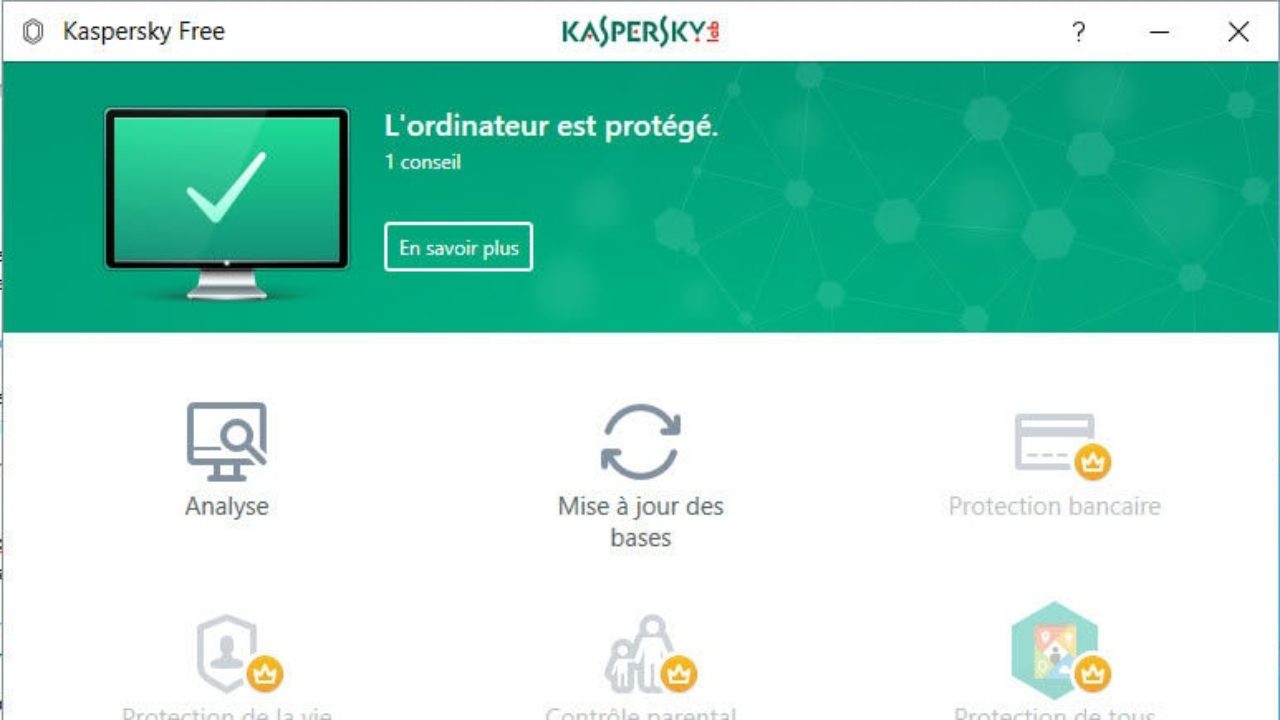The width and height of the screenshot is (1280, 720).
Task: Click the Kaspersky logo in the header
Action: (641, 32)
